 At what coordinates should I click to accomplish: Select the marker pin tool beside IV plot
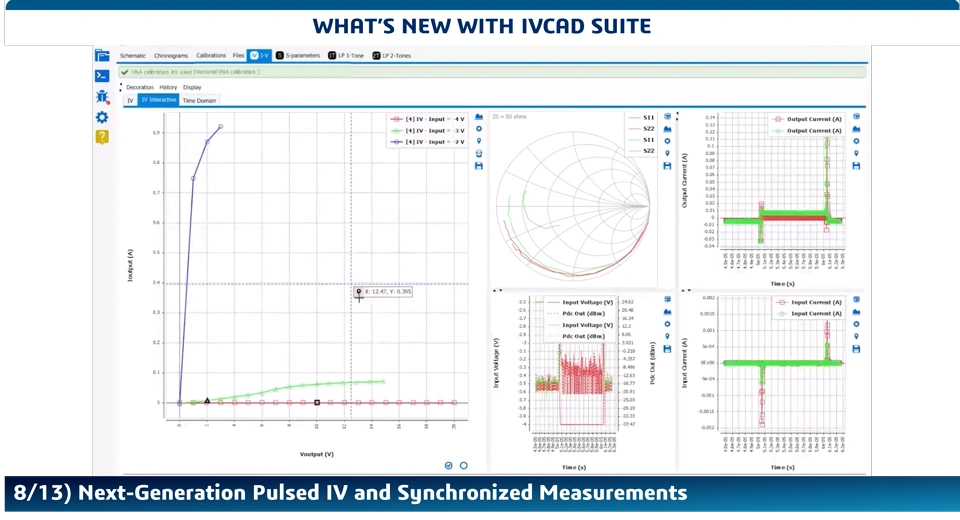tap(479, 141)
